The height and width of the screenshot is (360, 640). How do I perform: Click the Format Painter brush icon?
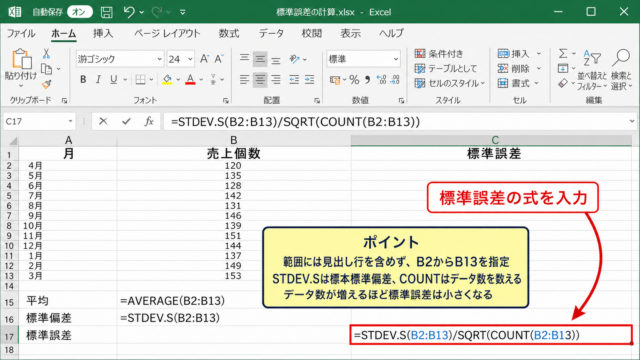(x=47, y=84)
